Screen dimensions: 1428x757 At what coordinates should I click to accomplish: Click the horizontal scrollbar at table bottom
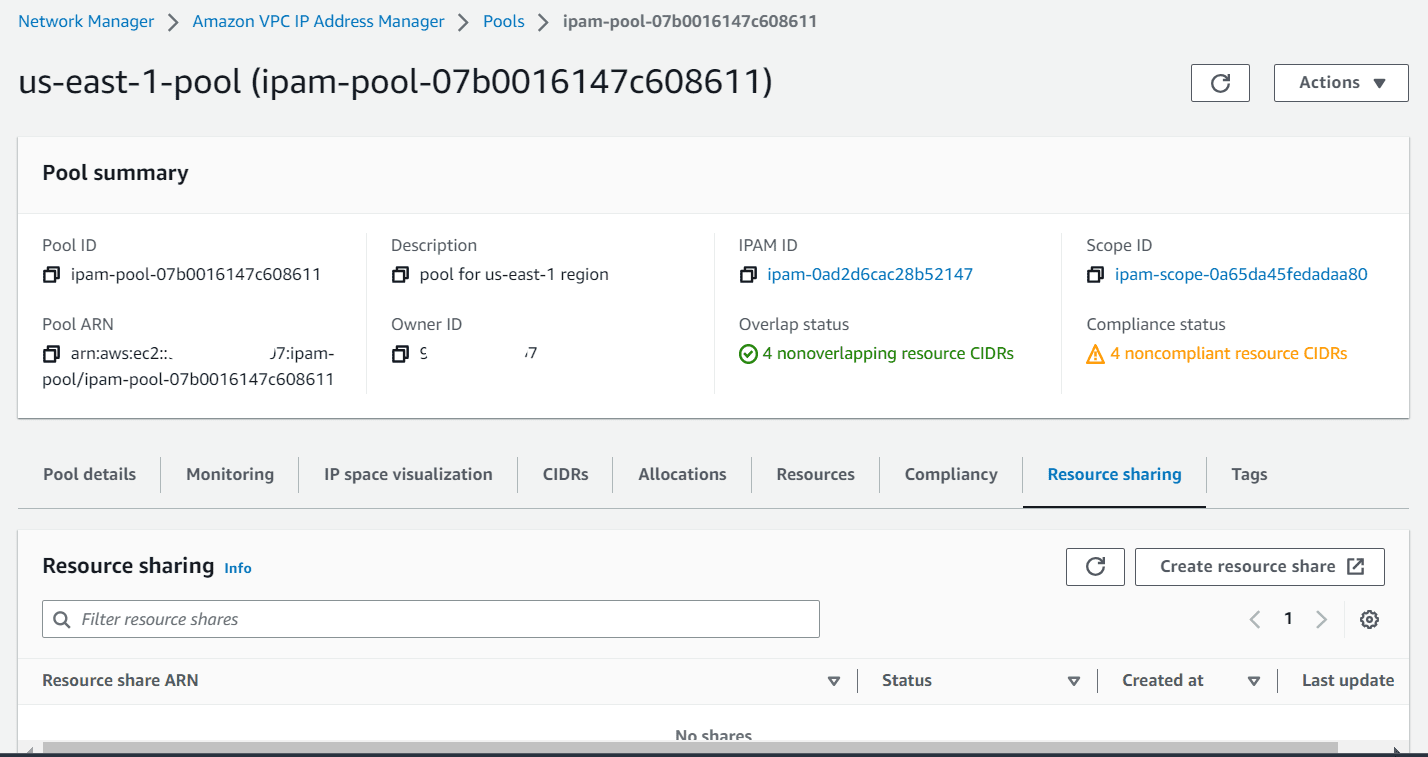(x=690, y=747)
